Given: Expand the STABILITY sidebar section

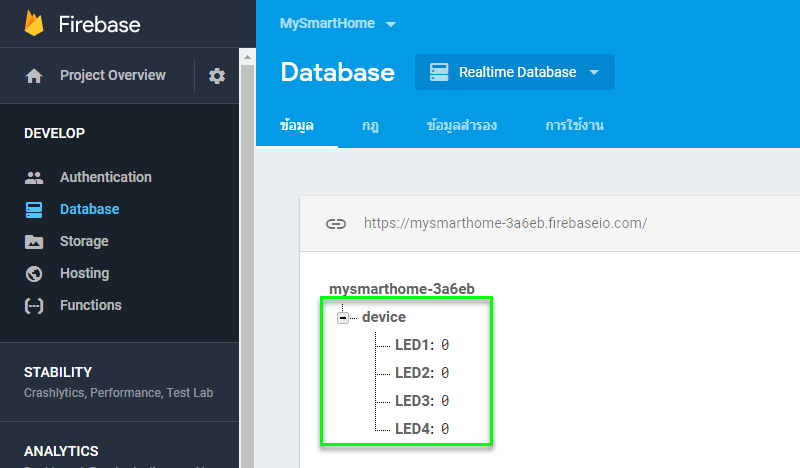Looking at the screenshot, I should point(58,372).
